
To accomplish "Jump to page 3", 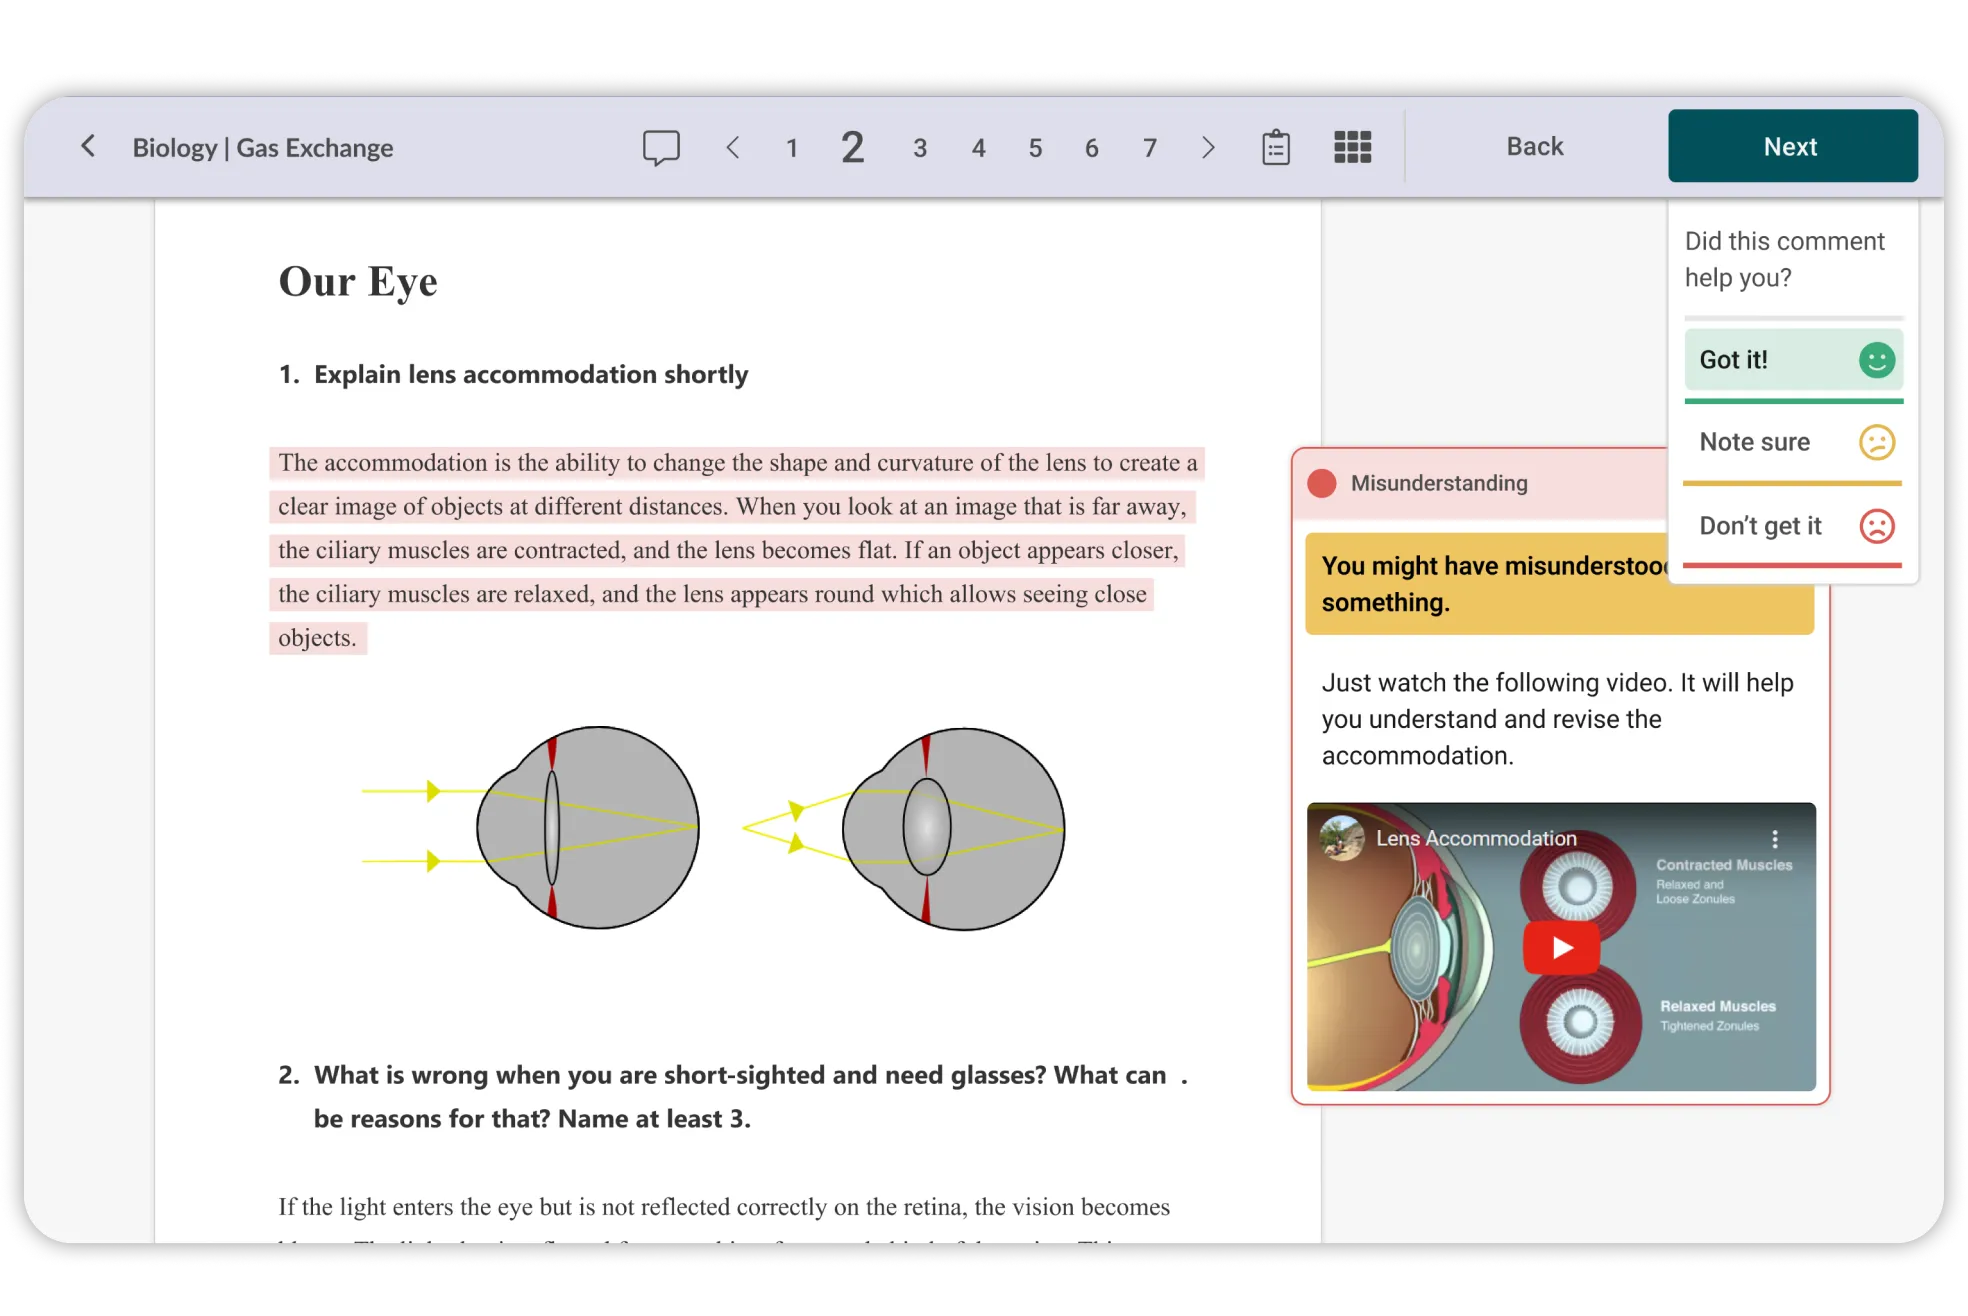I will pos(919,149).
